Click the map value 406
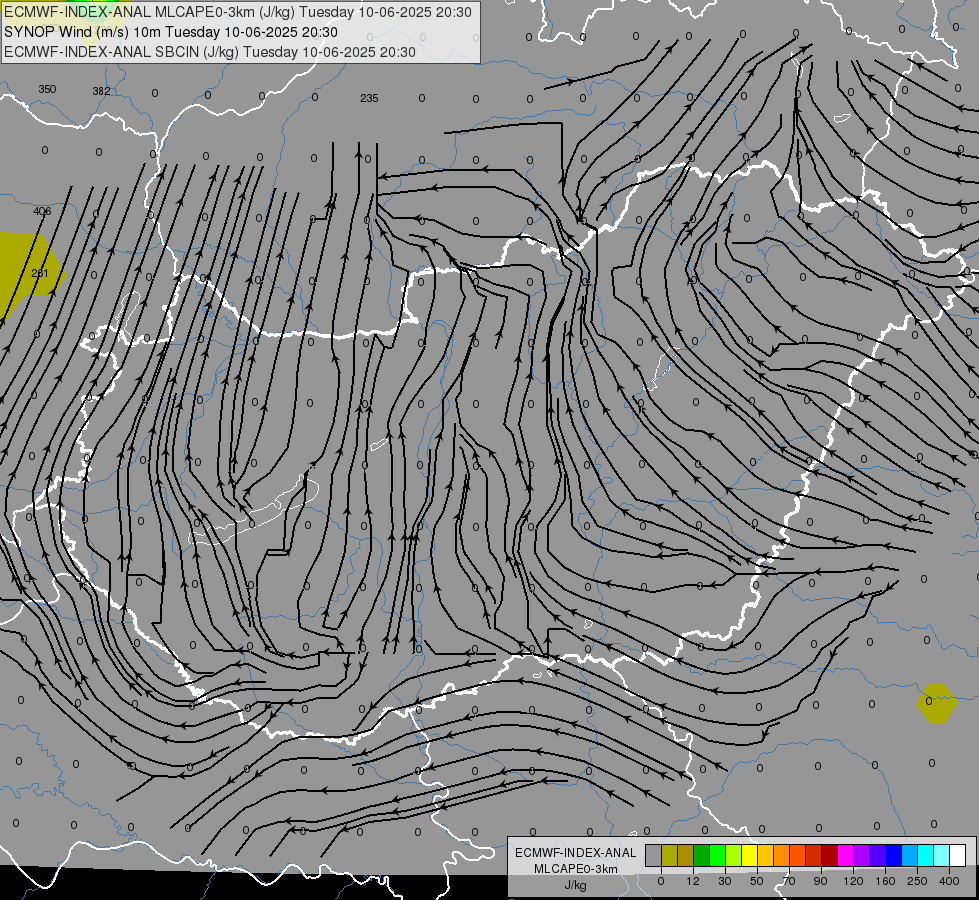The image size is (979, 900). (42, 211)
